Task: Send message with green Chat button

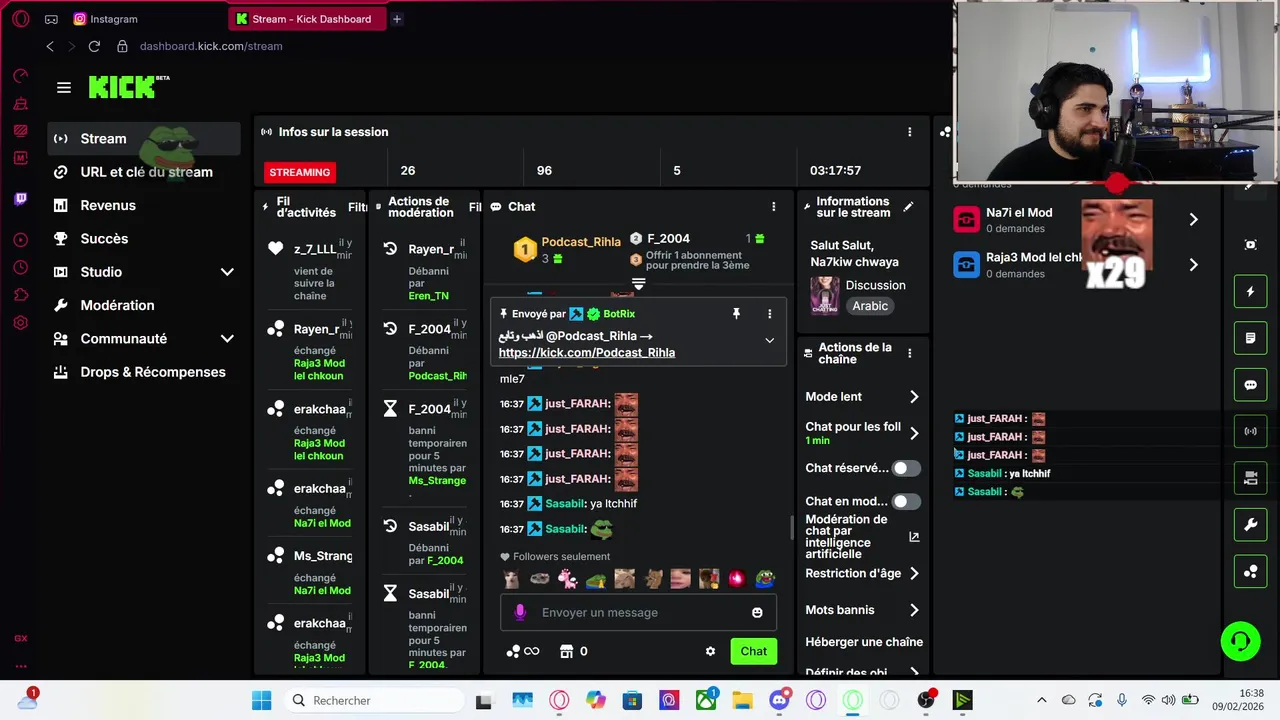Action: [754, 651]
